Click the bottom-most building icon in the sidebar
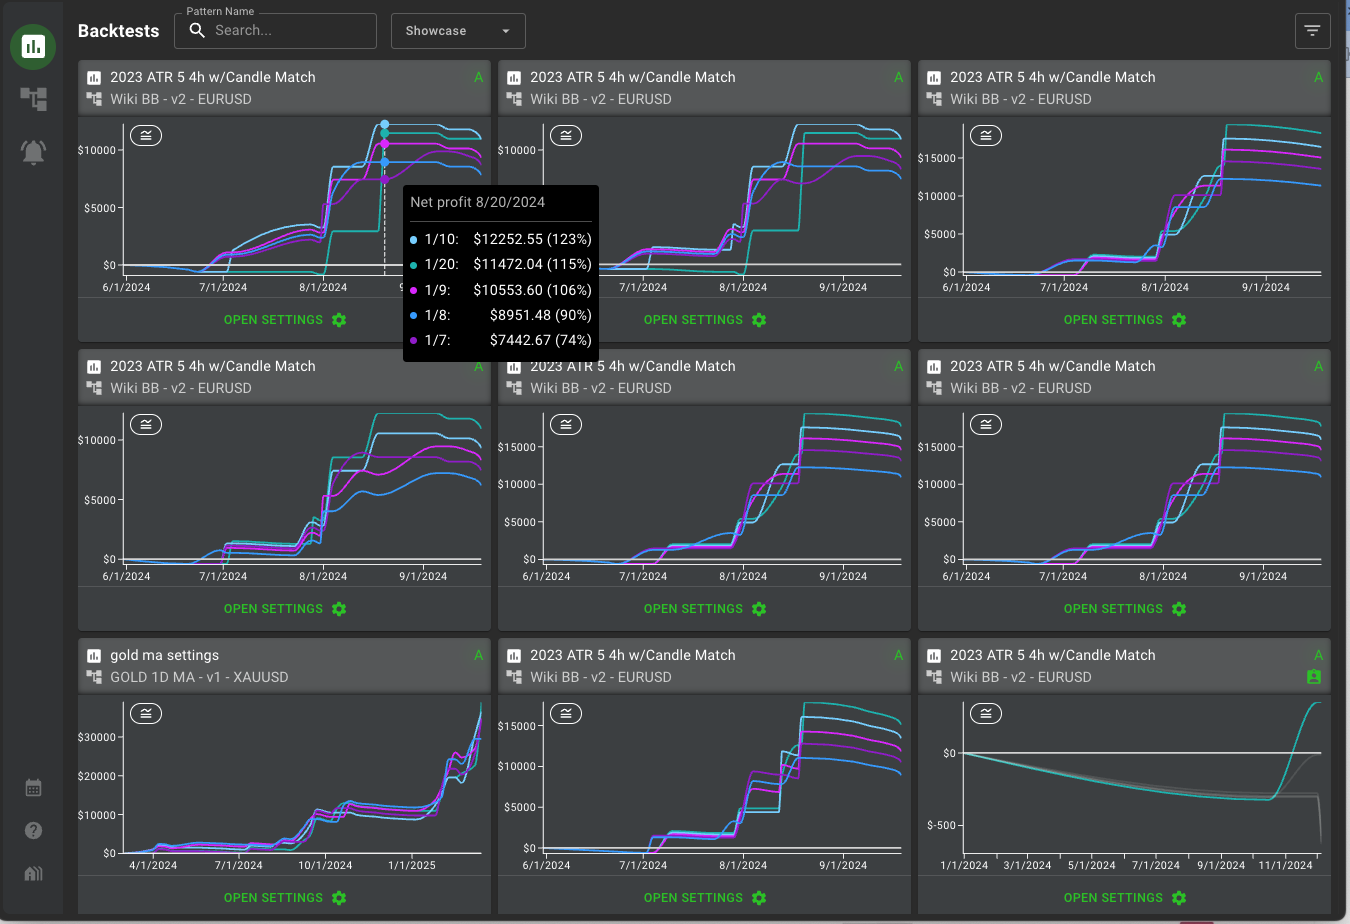This screenshot has width=1350, height=924. 33,874
